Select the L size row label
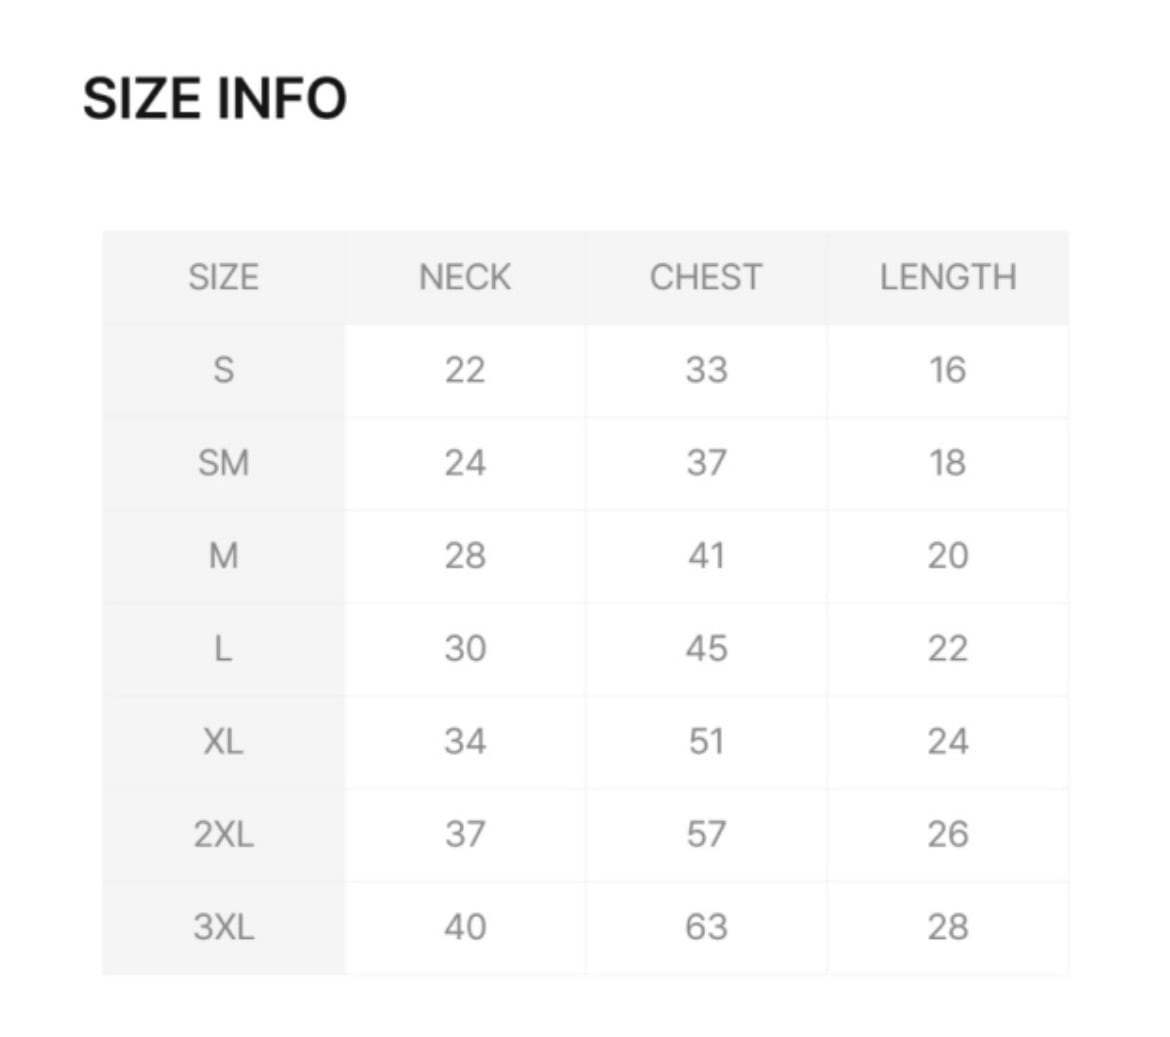1170x1037 pixels. [x=223, y=649]
